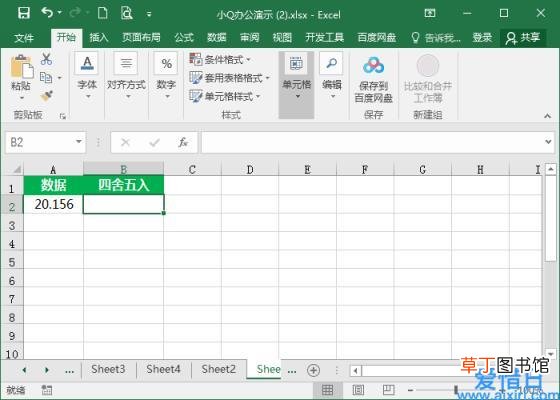Image resolution: width=560 pixels, height=400 pixels.
Task: Switch to the 插入 ribbon tab
Action: 99,38
